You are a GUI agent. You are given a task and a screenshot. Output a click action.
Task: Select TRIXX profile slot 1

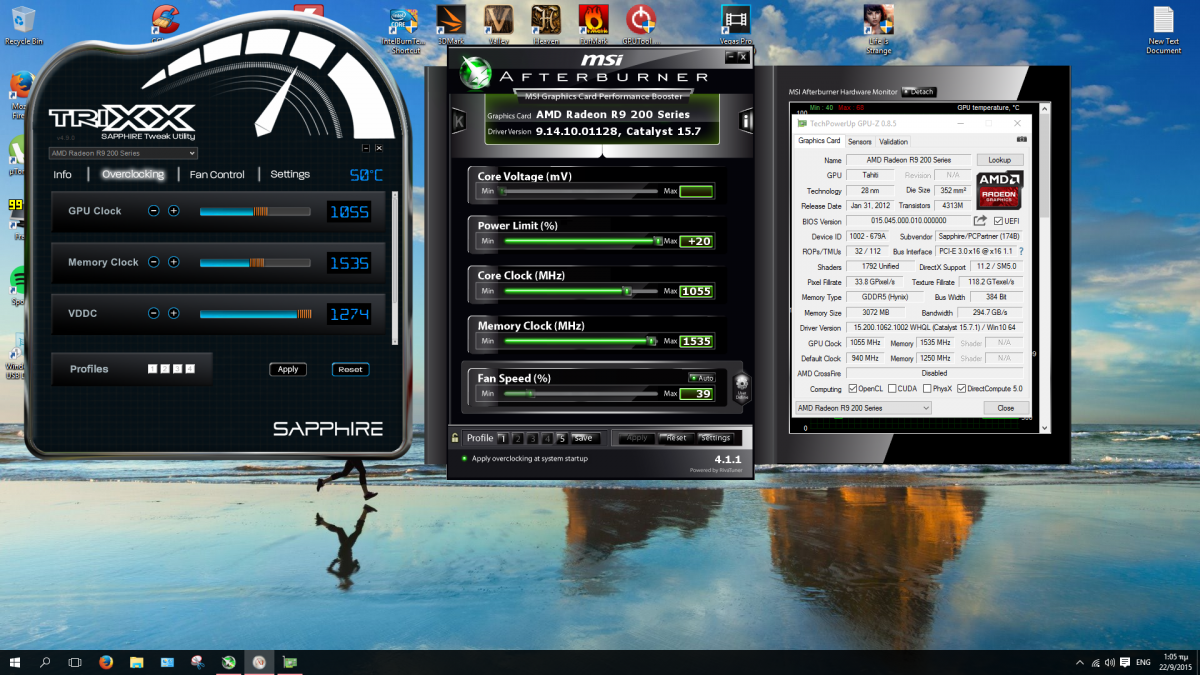pos(152,369)
